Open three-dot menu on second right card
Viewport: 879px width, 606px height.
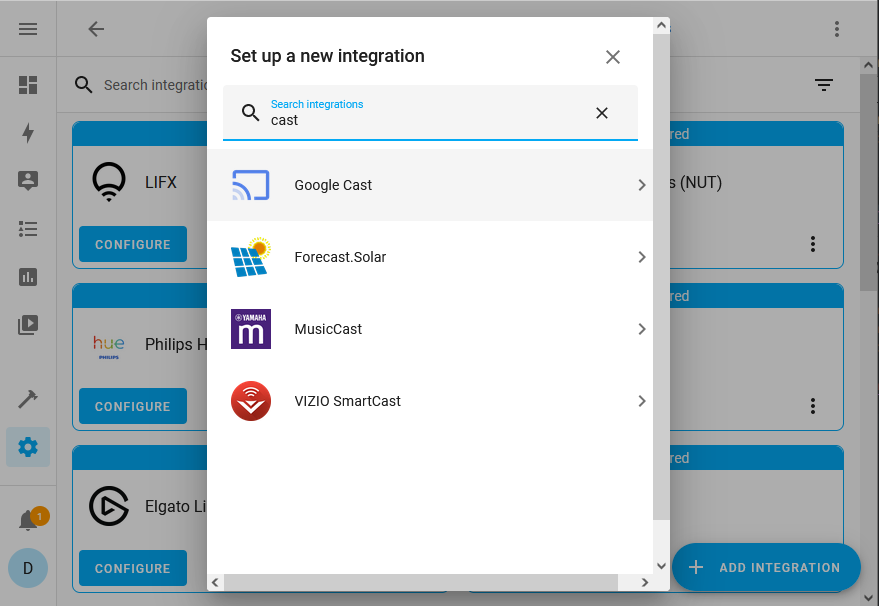(x=812, y=406)
